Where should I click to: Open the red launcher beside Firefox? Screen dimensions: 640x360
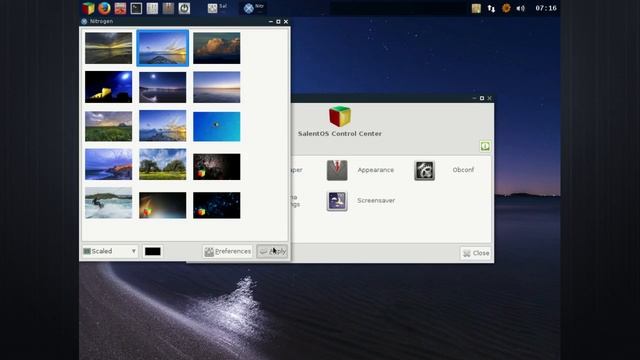[x=120, y=8]
